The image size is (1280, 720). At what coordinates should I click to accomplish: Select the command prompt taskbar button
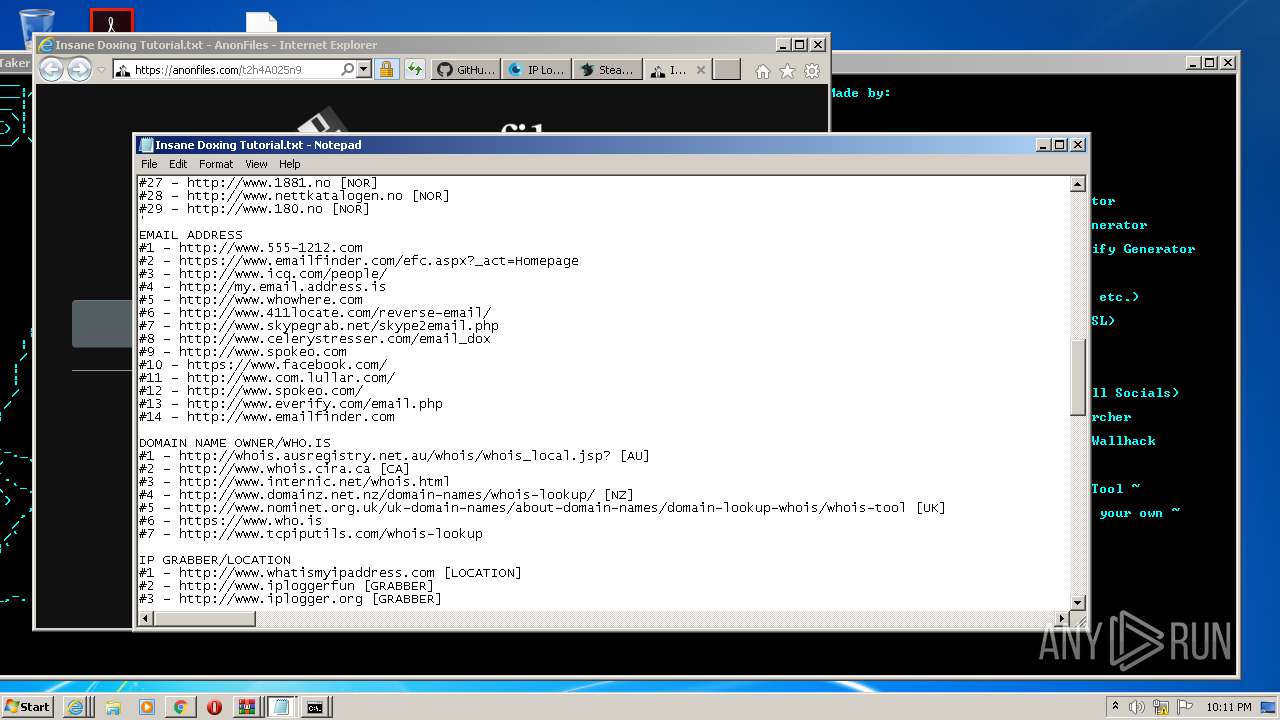(x=315, y=707)
